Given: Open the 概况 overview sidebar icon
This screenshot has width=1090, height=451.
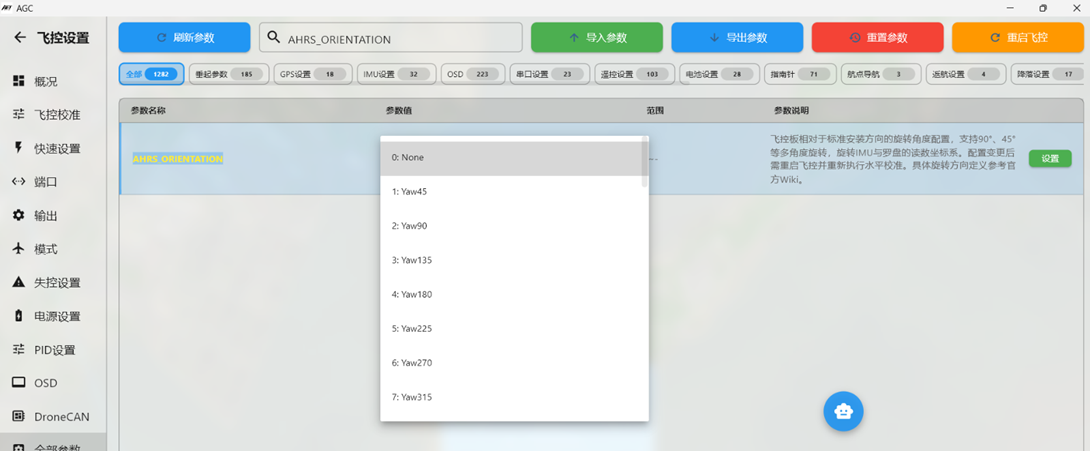Looking at the screenshot, I should click(x=18, y=81).
